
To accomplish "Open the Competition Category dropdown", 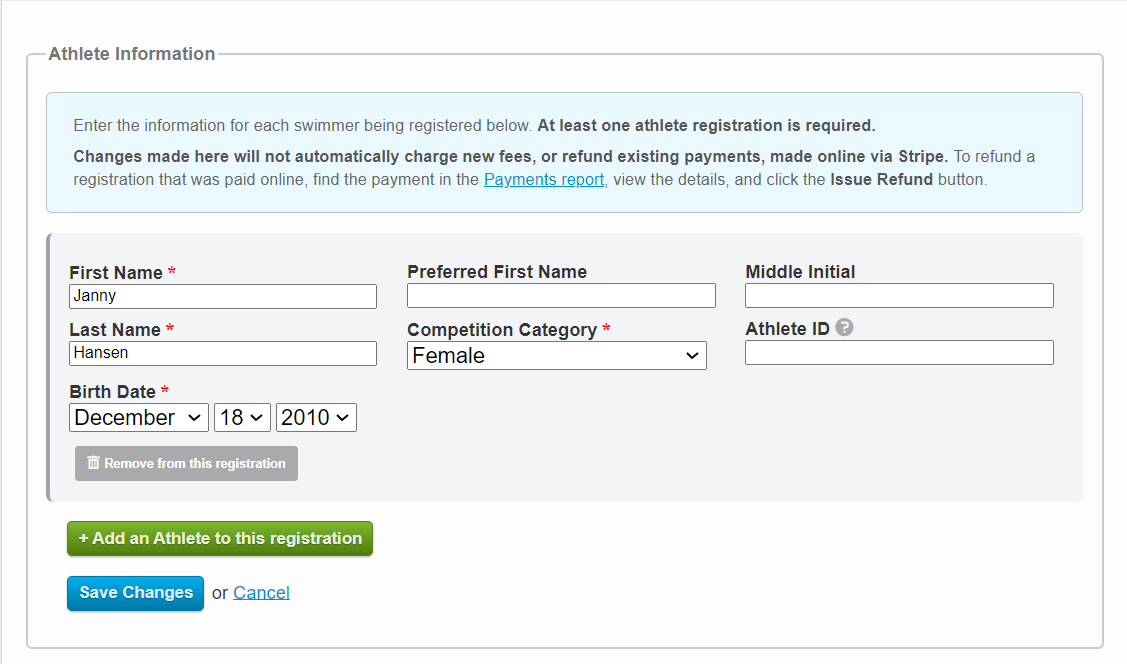I will pos(556,355).
